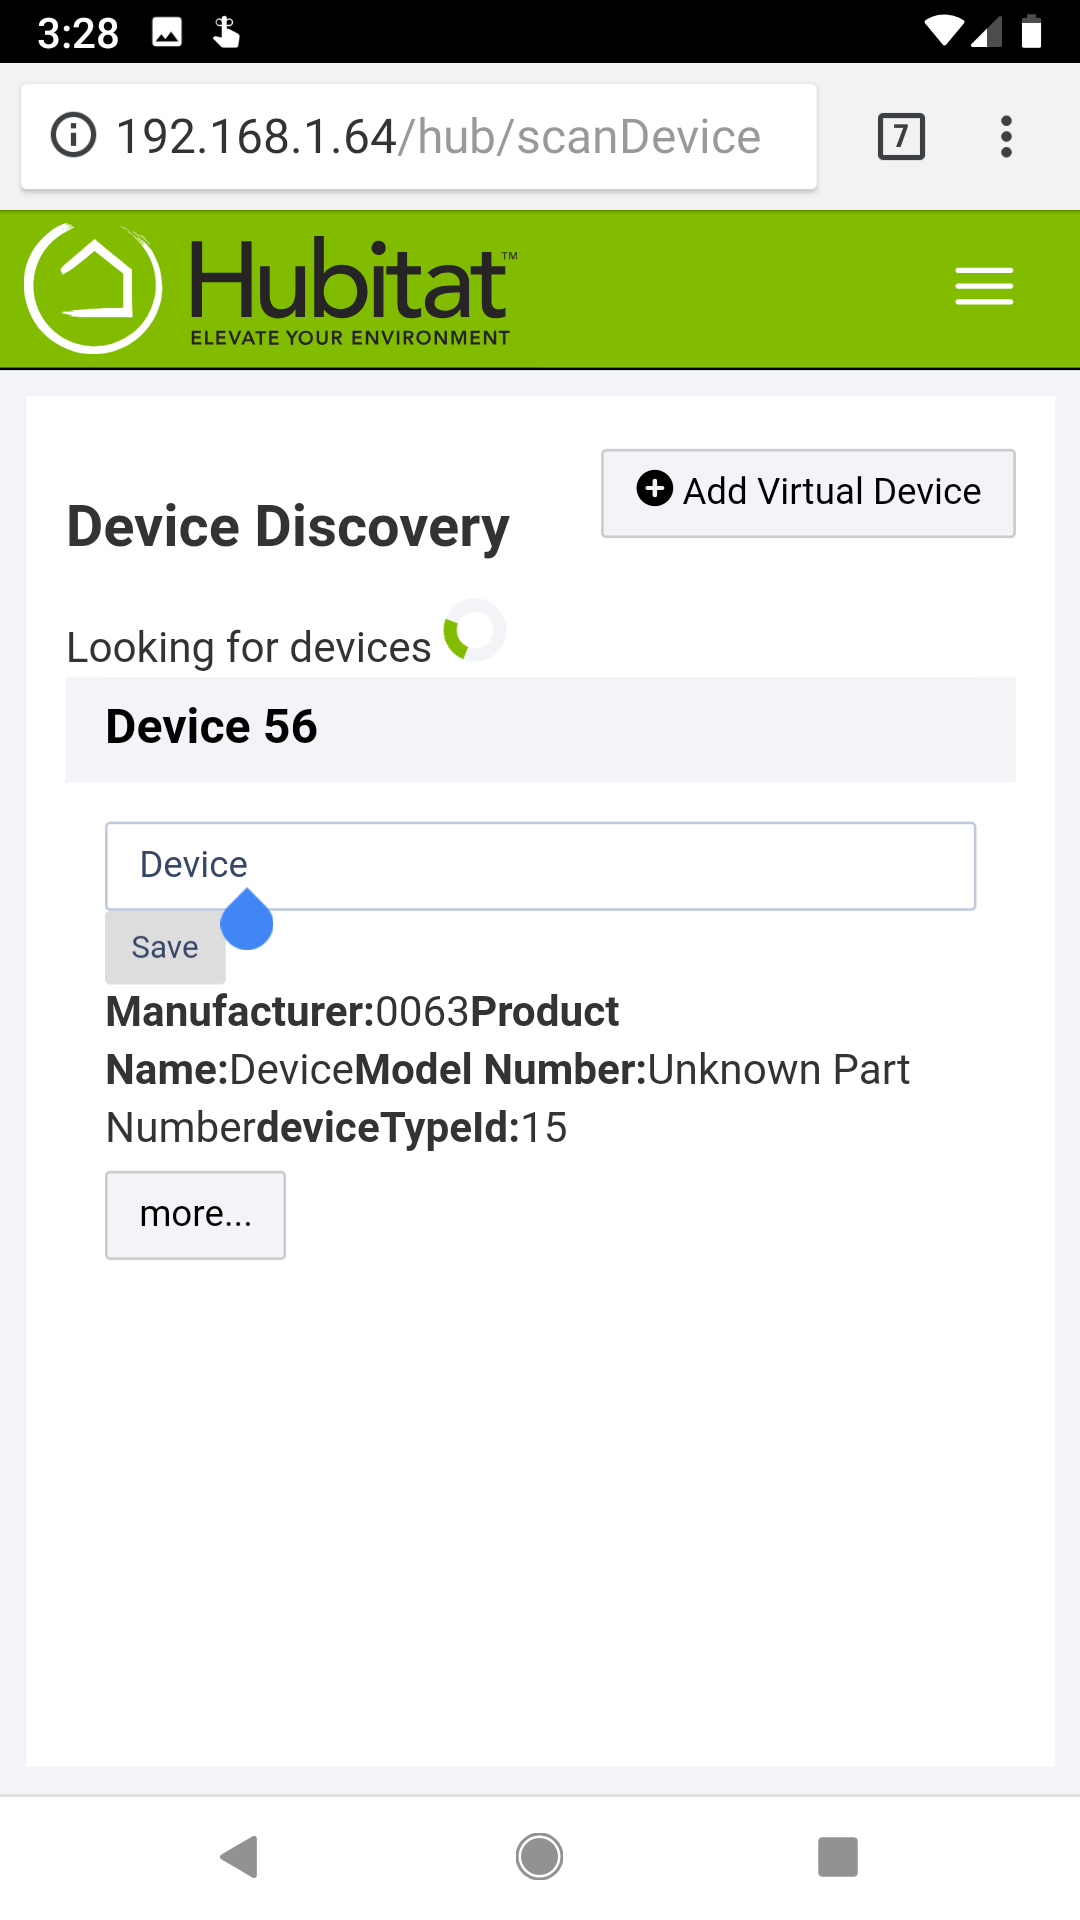Image resolution: width=1080 pixels, height=1920 pixels.
Task: Click the Hubitat house logo
Action: pos(93,288)
